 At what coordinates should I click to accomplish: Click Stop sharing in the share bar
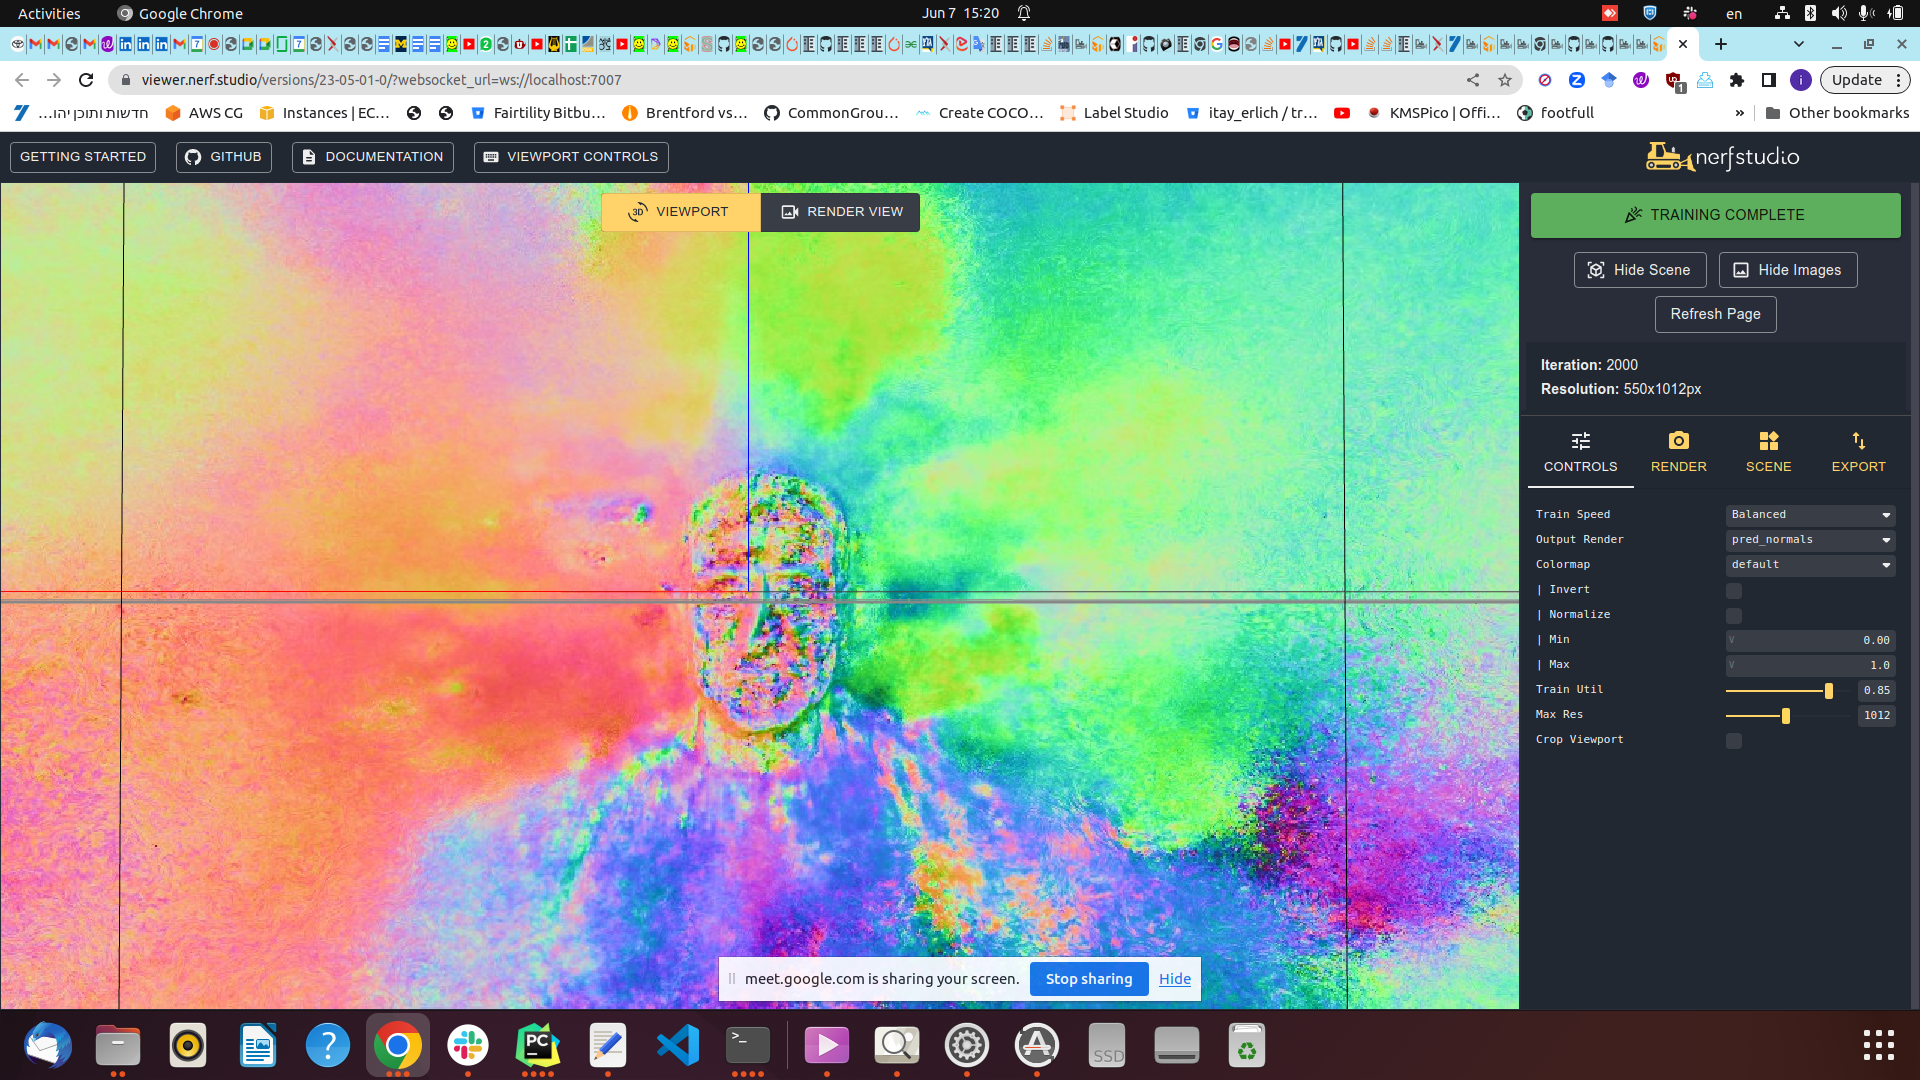click(x=1089, y=979)
